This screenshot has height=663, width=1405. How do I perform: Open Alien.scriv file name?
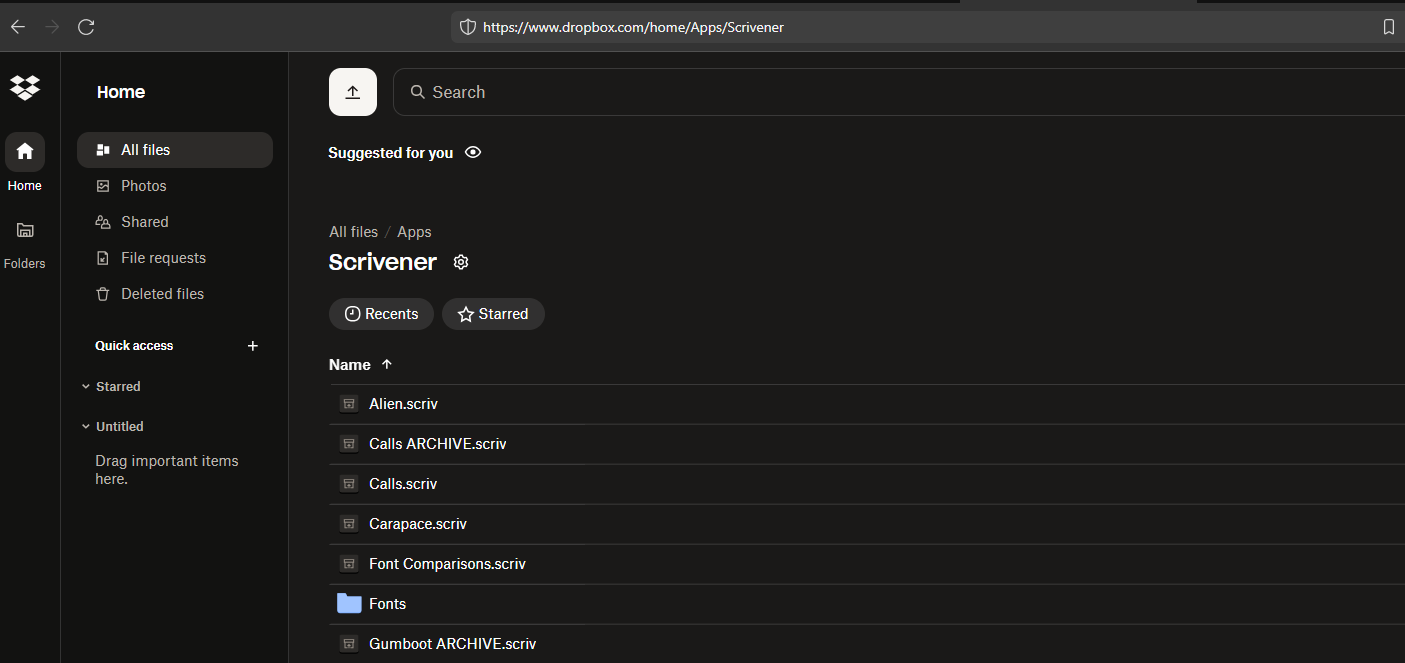[x=403, y=404]
